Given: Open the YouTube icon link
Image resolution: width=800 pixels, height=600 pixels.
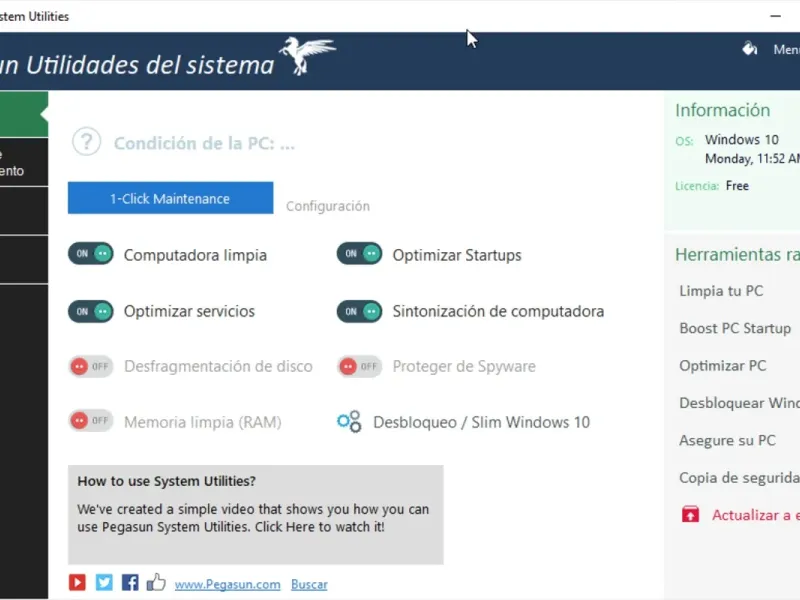Looking at the screenshot, I should pos(78,582).
